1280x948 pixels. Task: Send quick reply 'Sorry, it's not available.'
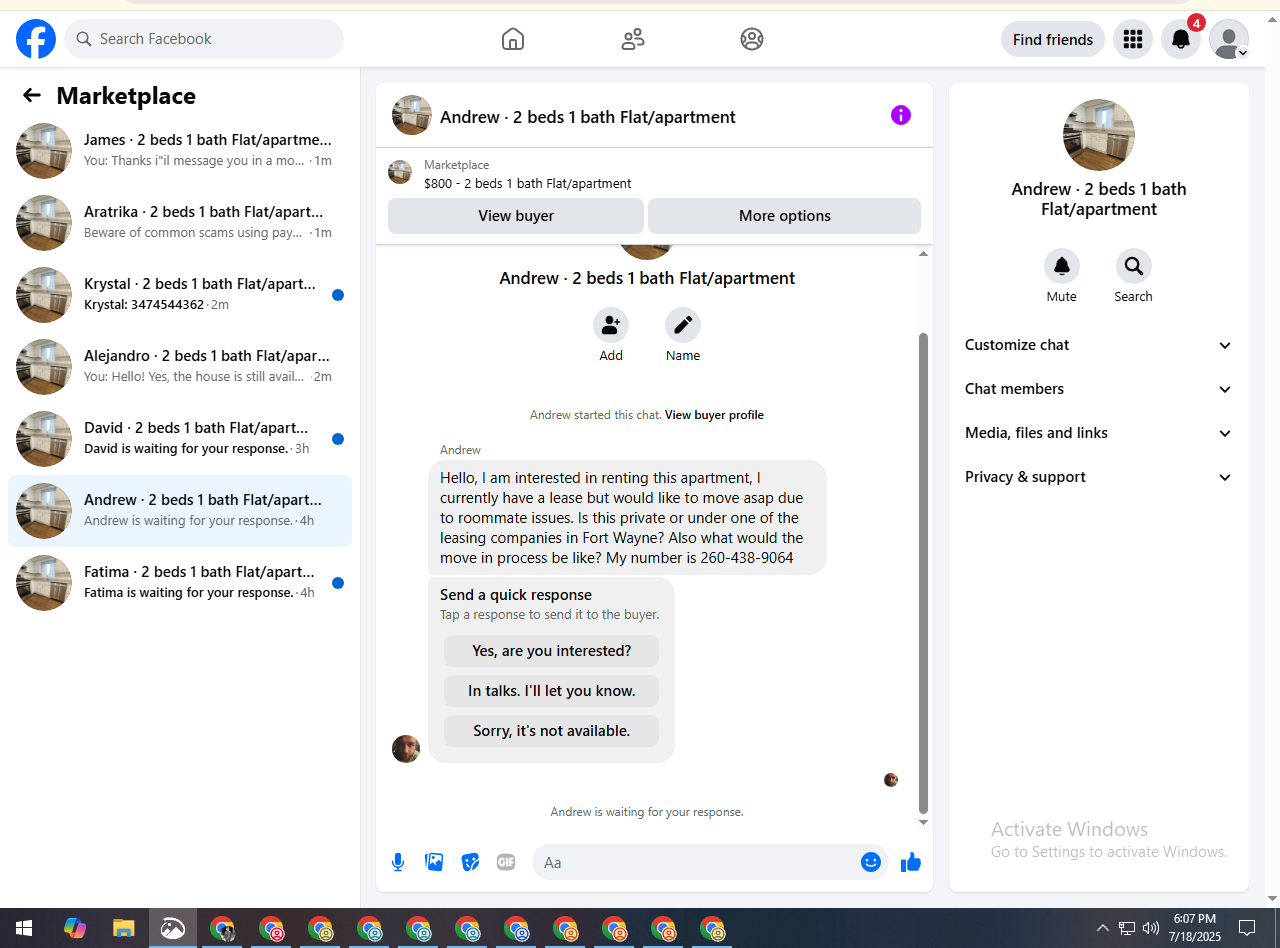click(x=551, y=731)
